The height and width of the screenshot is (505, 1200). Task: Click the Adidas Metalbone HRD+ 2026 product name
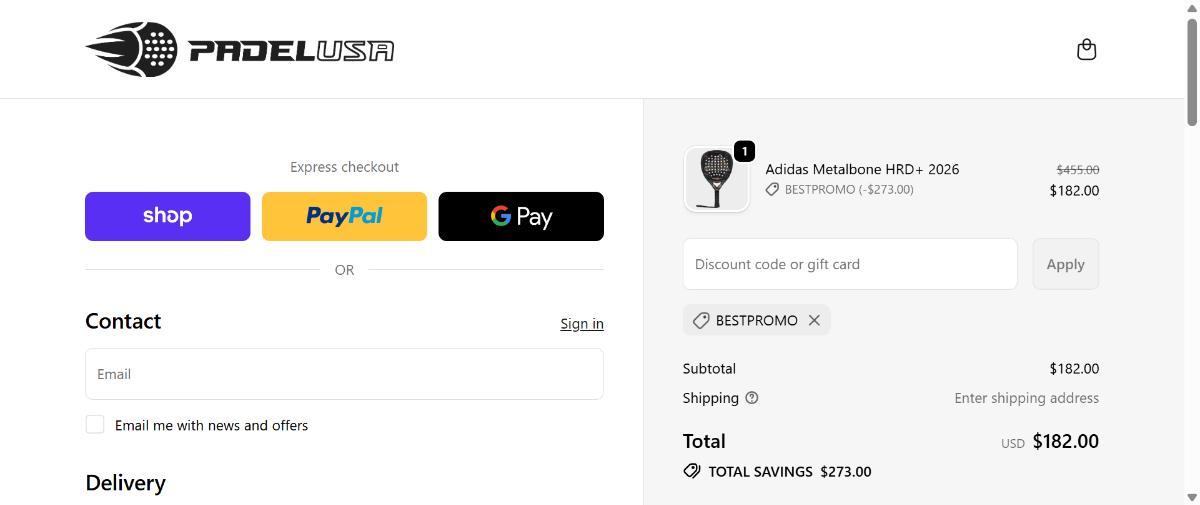862,169
